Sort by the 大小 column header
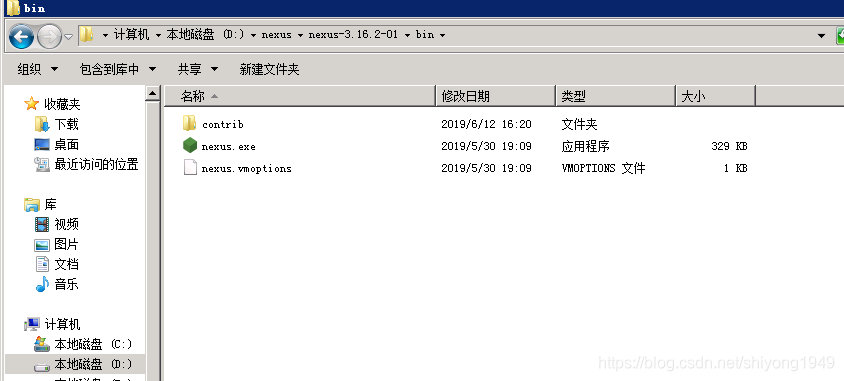The image size is (844, 381). point(715,96)
